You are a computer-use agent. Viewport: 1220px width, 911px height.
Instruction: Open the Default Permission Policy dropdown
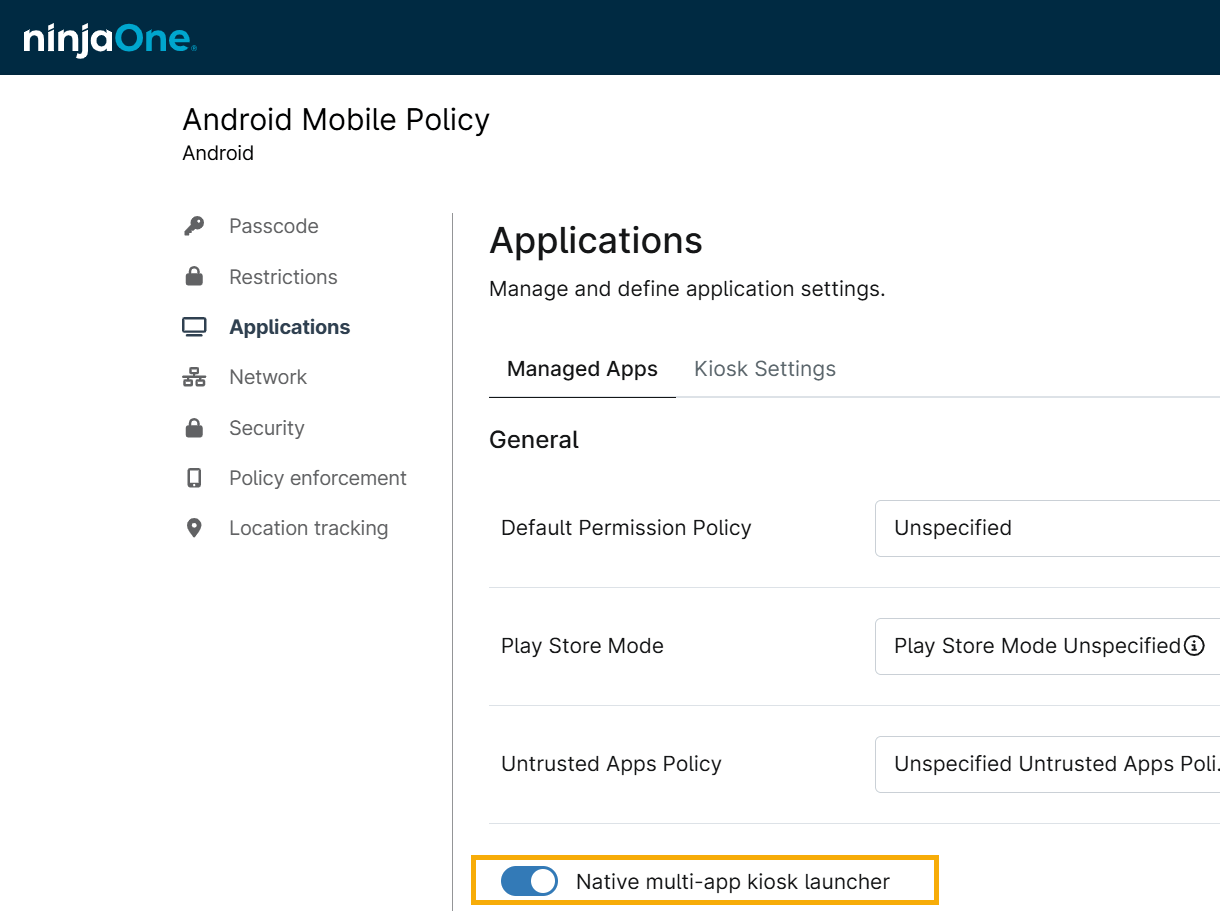point(1045,528)
